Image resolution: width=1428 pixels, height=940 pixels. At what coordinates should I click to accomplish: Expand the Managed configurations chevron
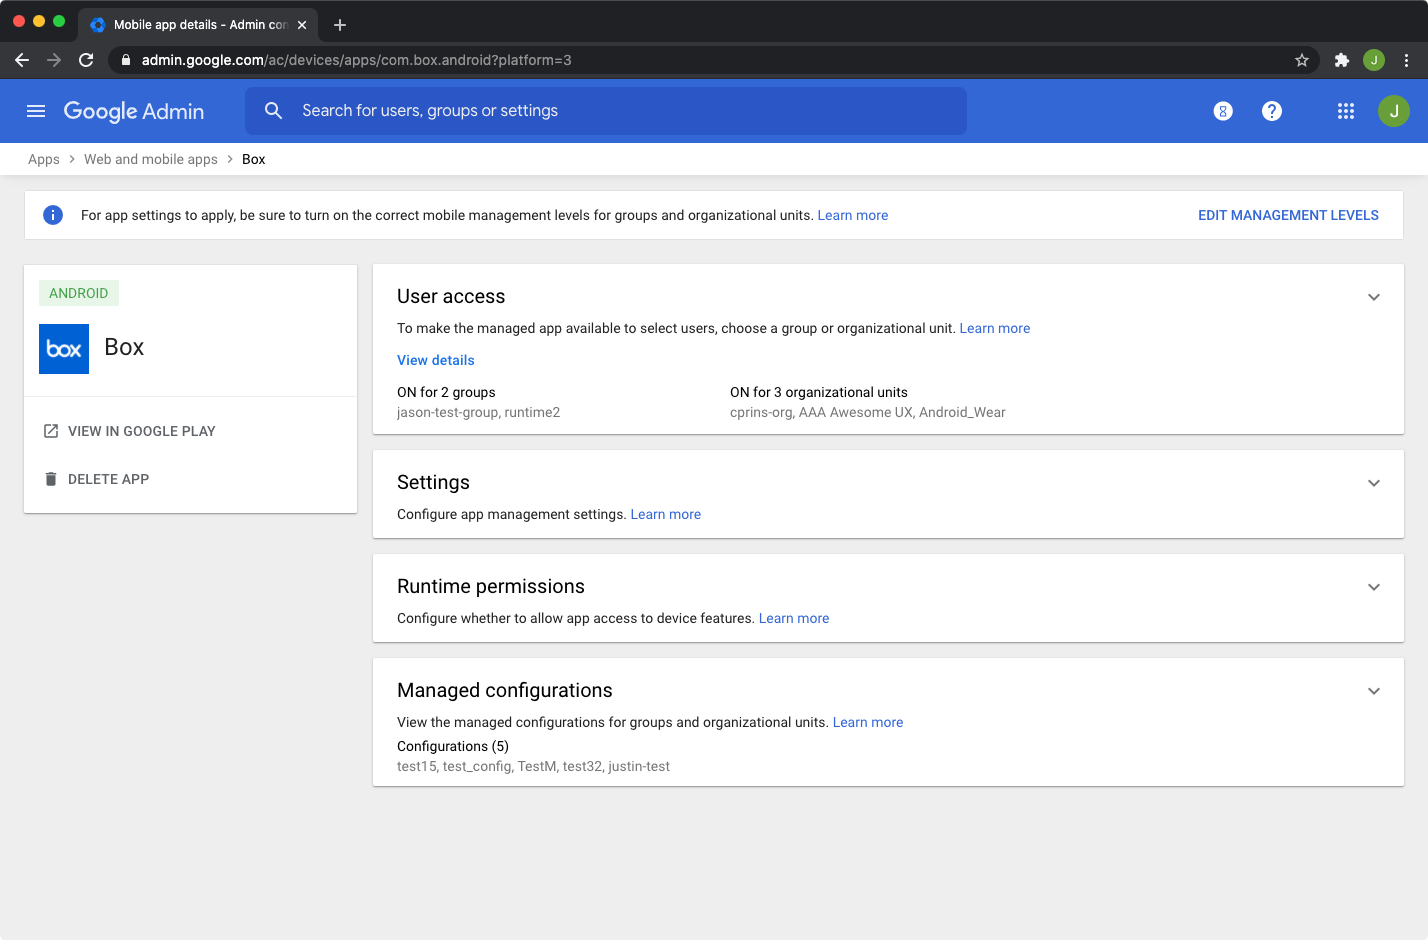[1374, 691]
